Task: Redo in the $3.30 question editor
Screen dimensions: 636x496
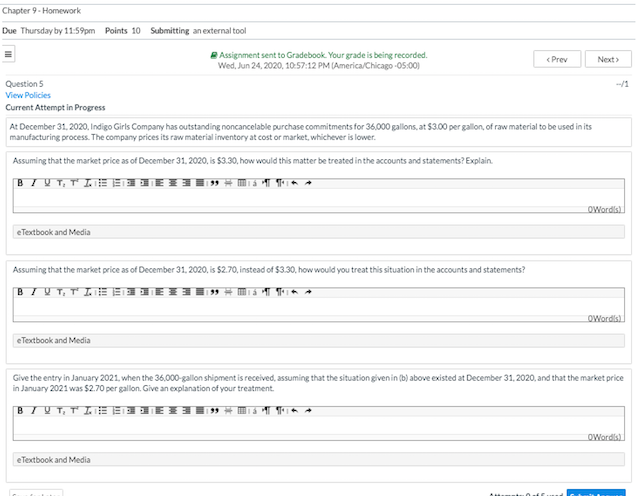Action: 308,183
